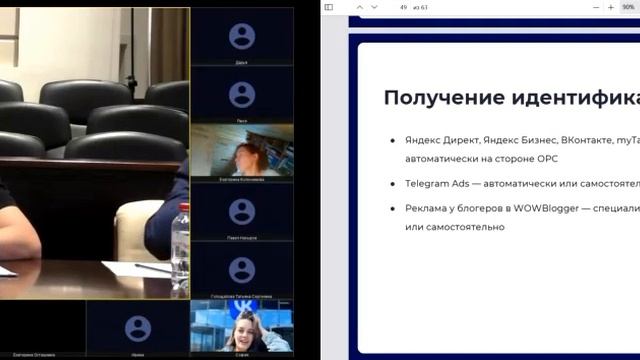Click the 'или самостоятельно' text line
Image resolution: width=640 pixels, height=360 pixels.
[x=455, y=227]
